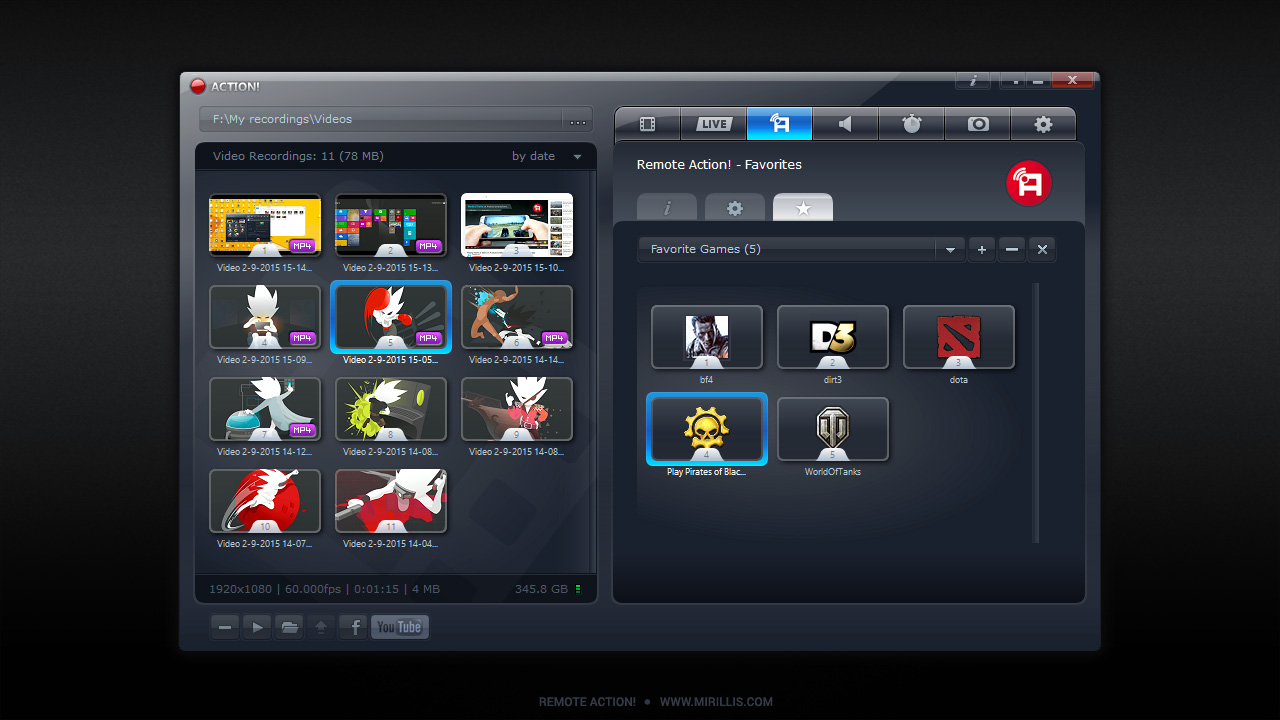1280x720 pixels.
Task: Delete selected recording with bottom minus button
Action: [x=225, y=627]
